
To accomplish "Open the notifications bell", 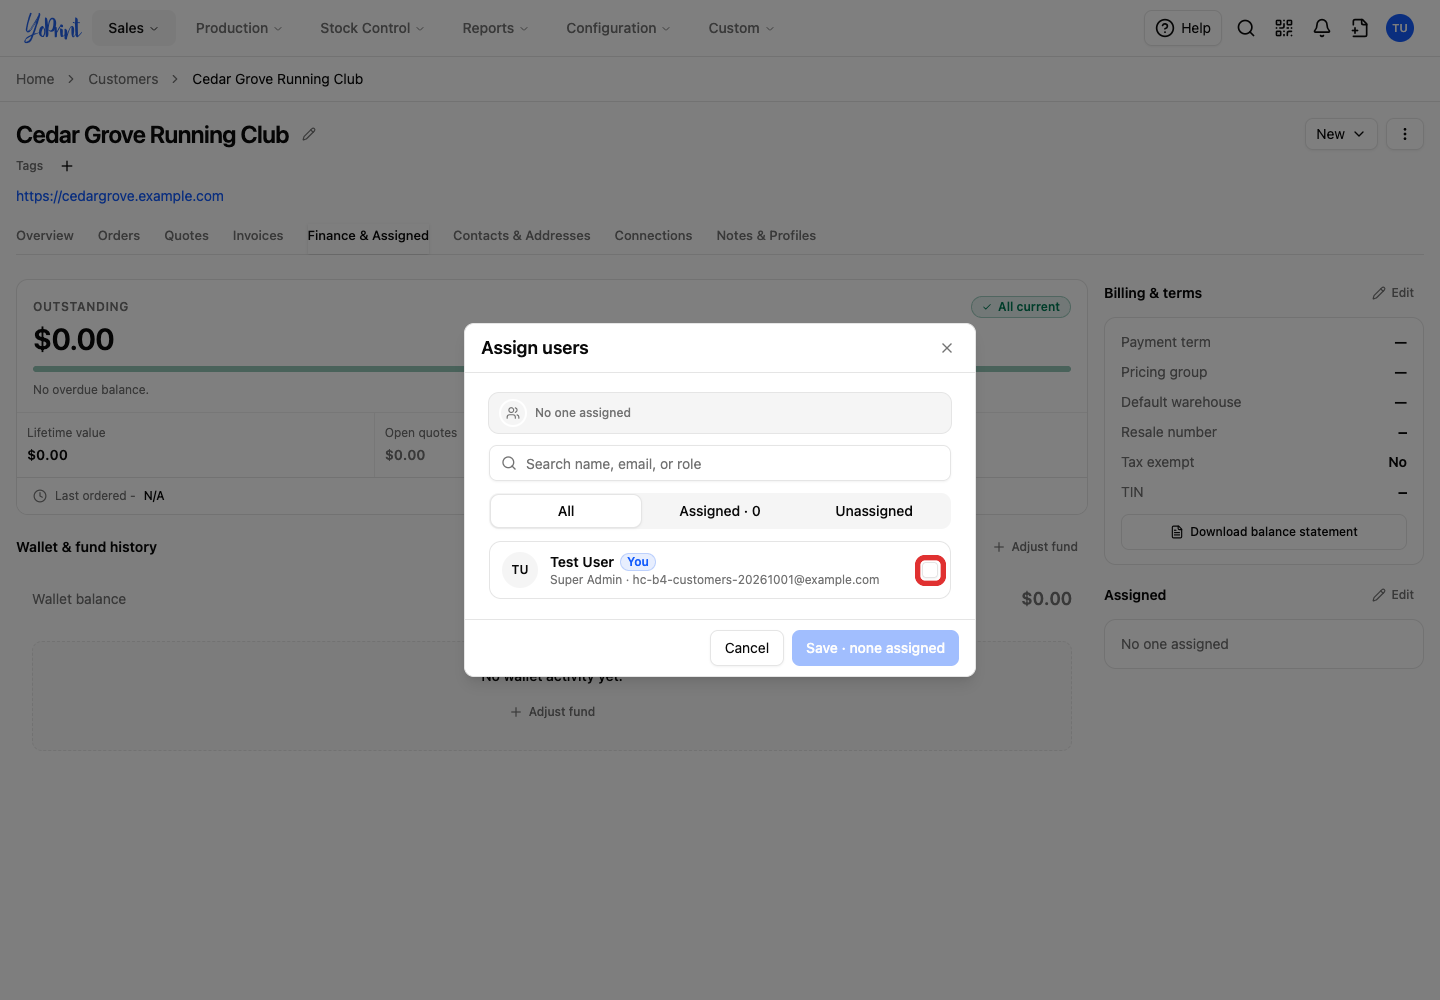I will pos(1322,28).
